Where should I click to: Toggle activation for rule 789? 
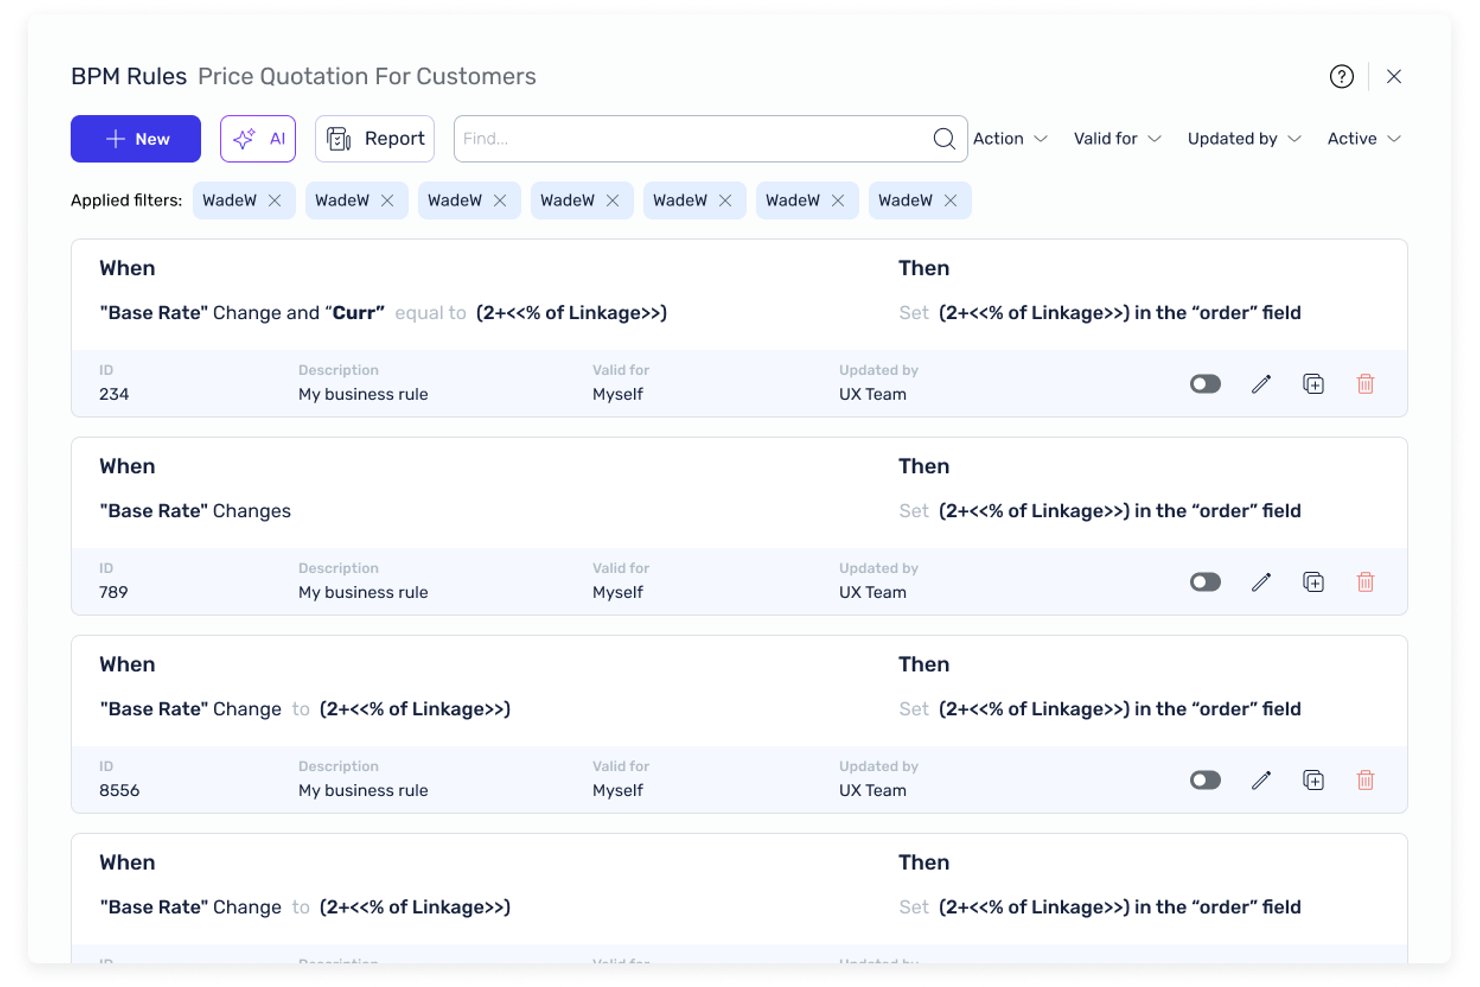(1205, 582)
